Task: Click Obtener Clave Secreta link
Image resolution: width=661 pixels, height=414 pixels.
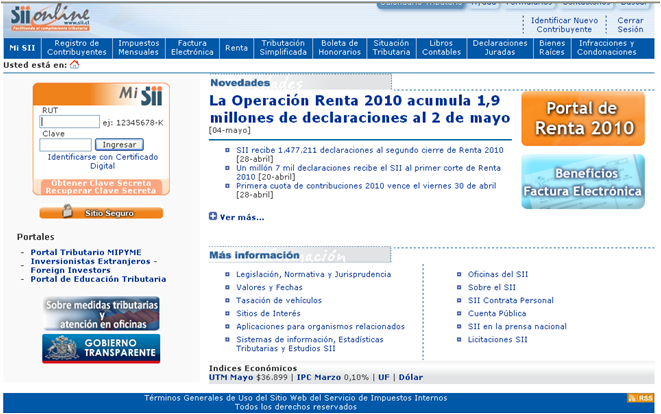Action: point(101,183)
